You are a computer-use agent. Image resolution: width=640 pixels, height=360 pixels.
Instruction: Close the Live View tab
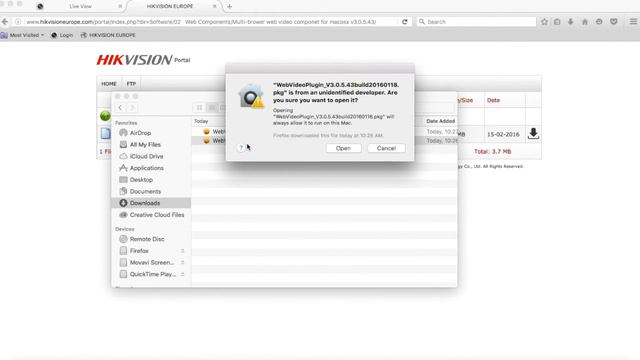click(x=120, y=6)
